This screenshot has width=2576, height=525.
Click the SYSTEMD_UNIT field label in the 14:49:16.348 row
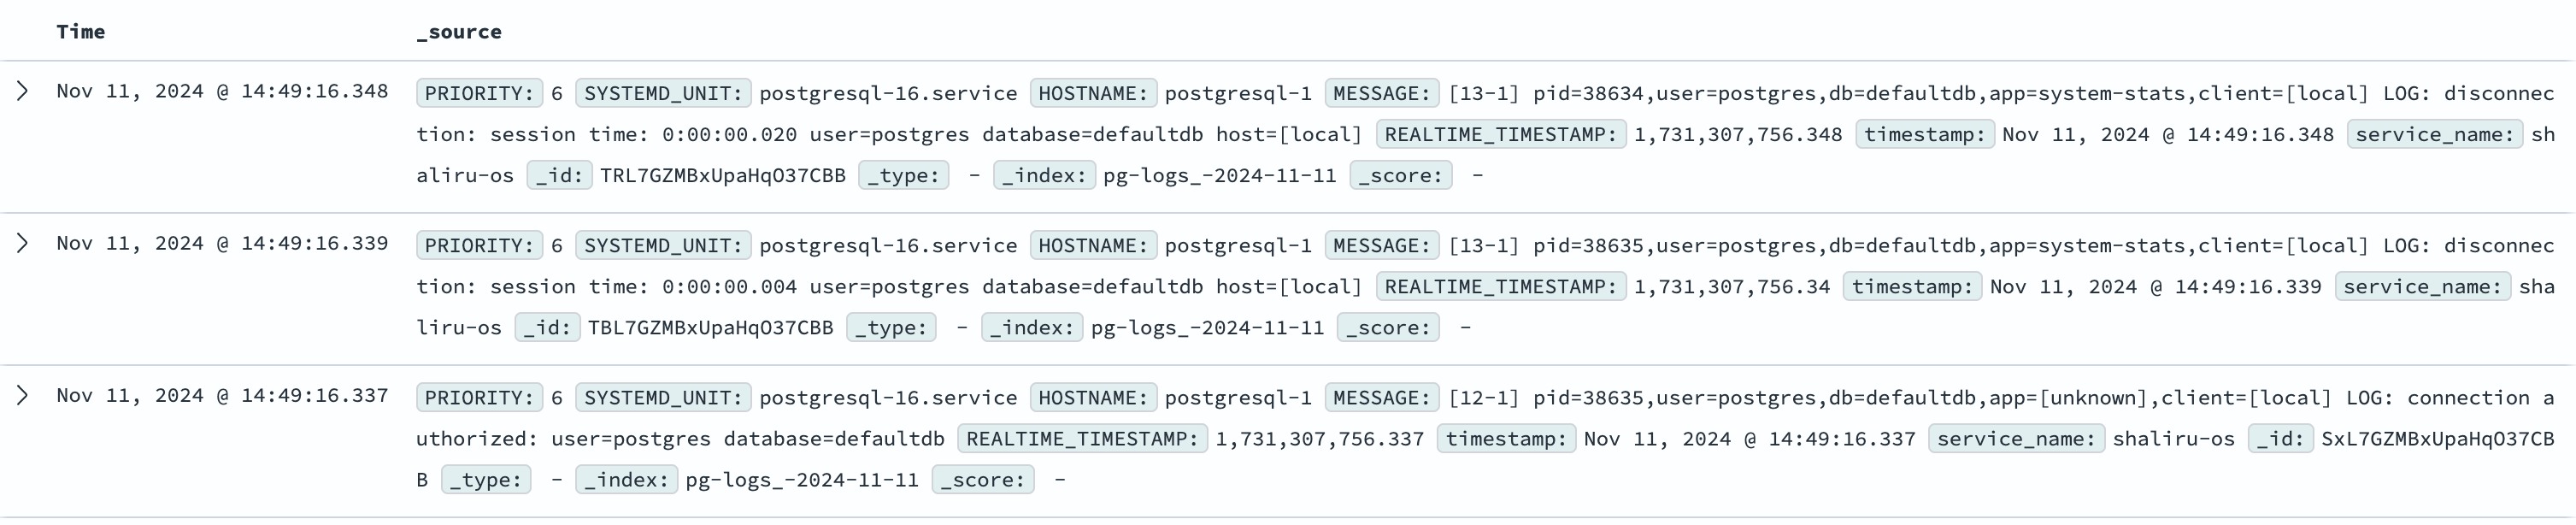pyautogui.click(x=664, y=93)
